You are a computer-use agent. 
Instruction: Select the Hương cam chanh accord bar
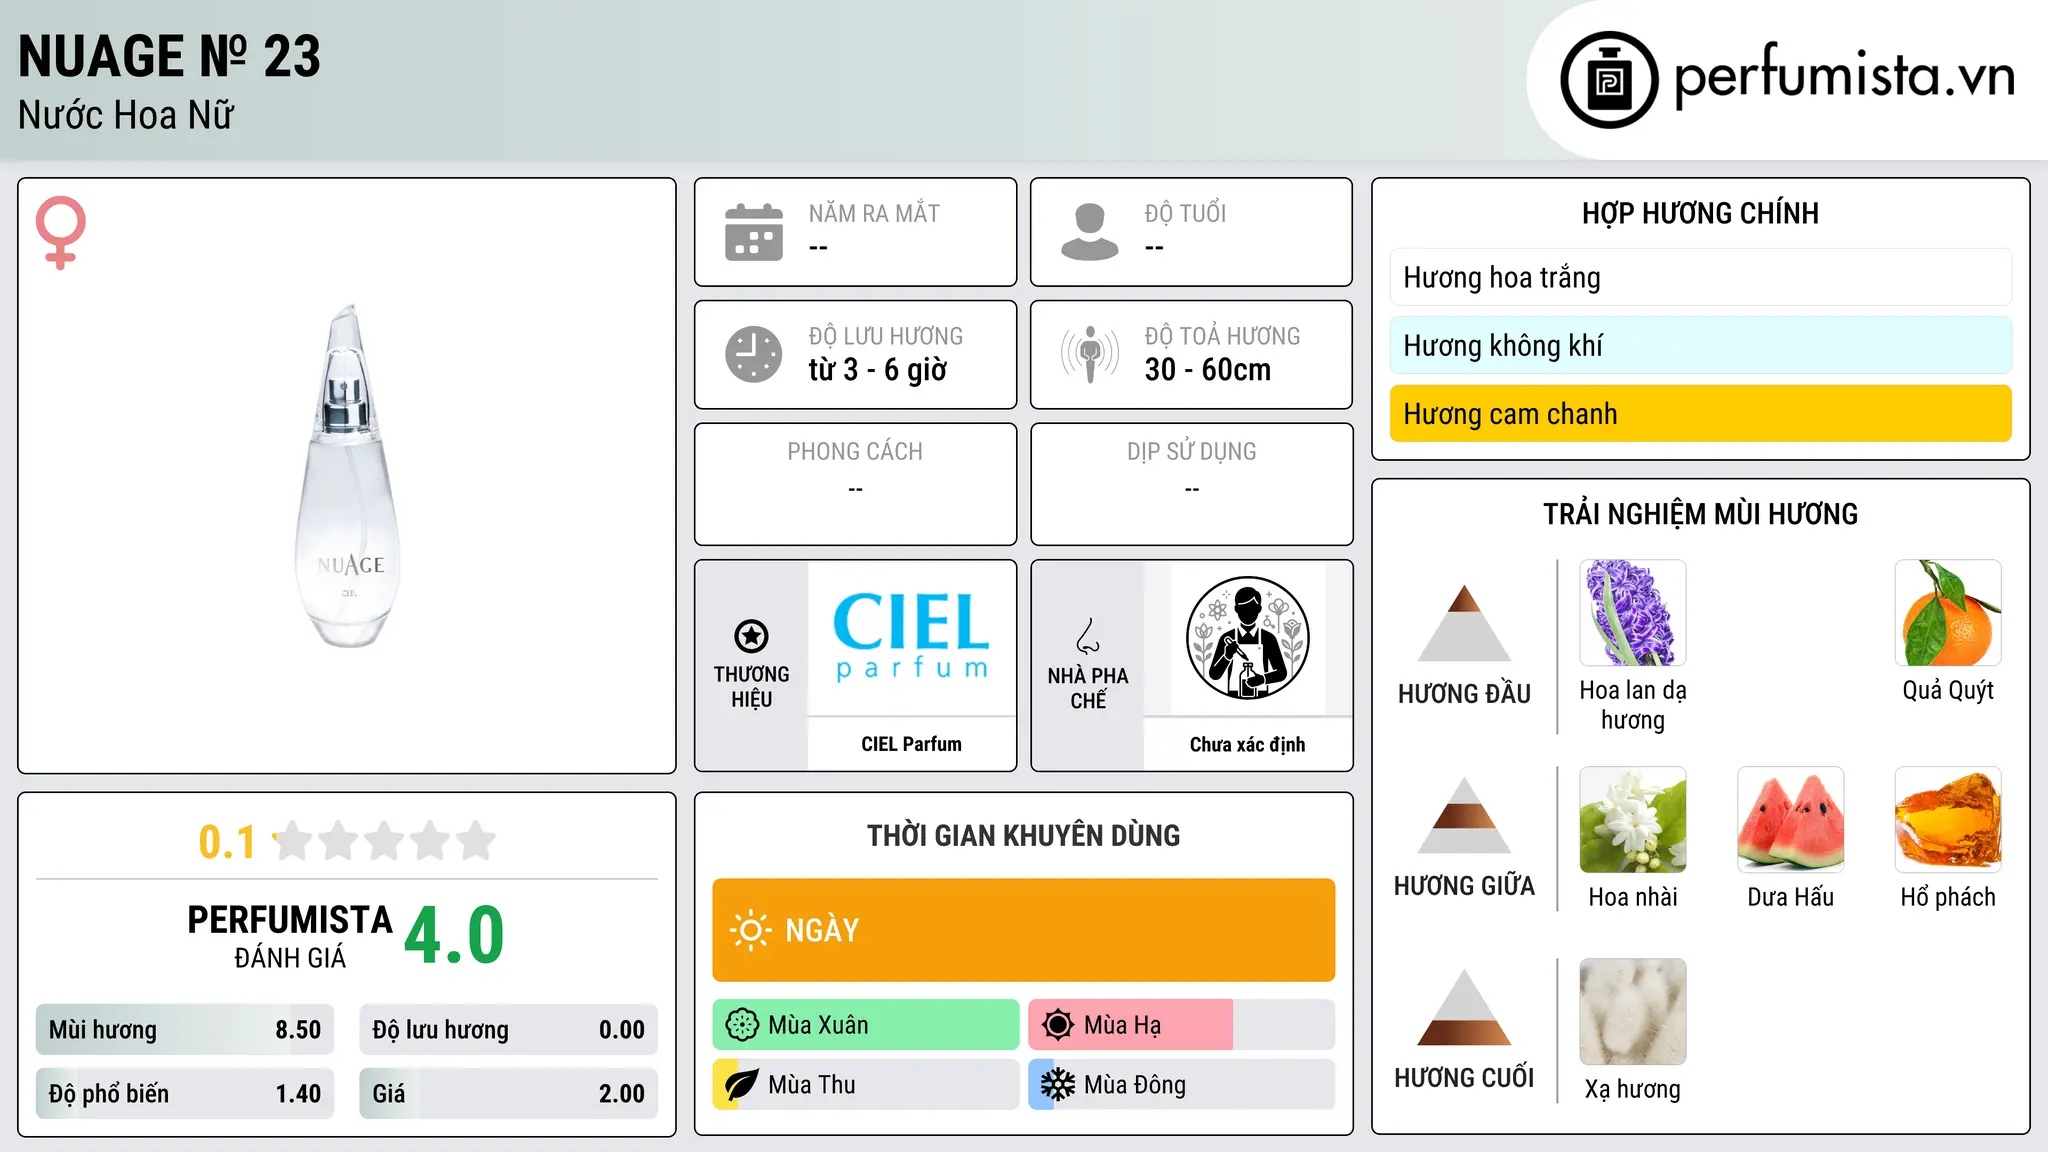click(x=1700, y=413)
